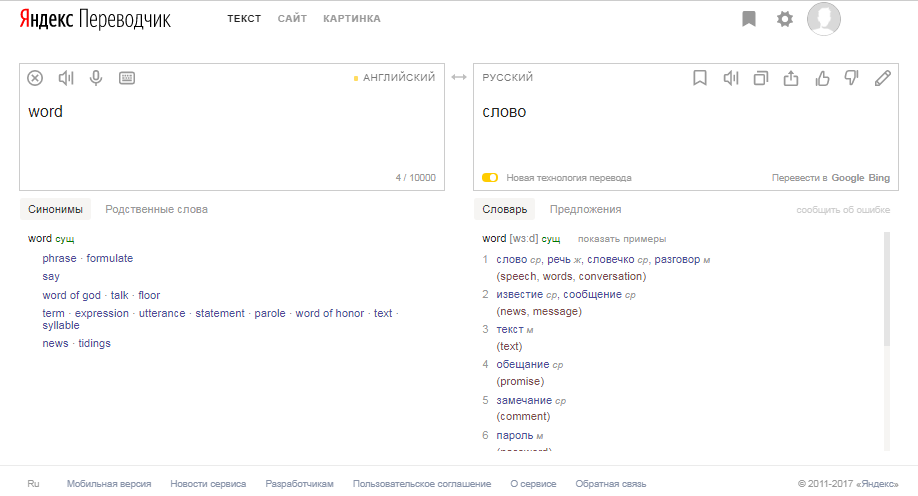Click the dictionary panel scrollbar

coord(886,290)
